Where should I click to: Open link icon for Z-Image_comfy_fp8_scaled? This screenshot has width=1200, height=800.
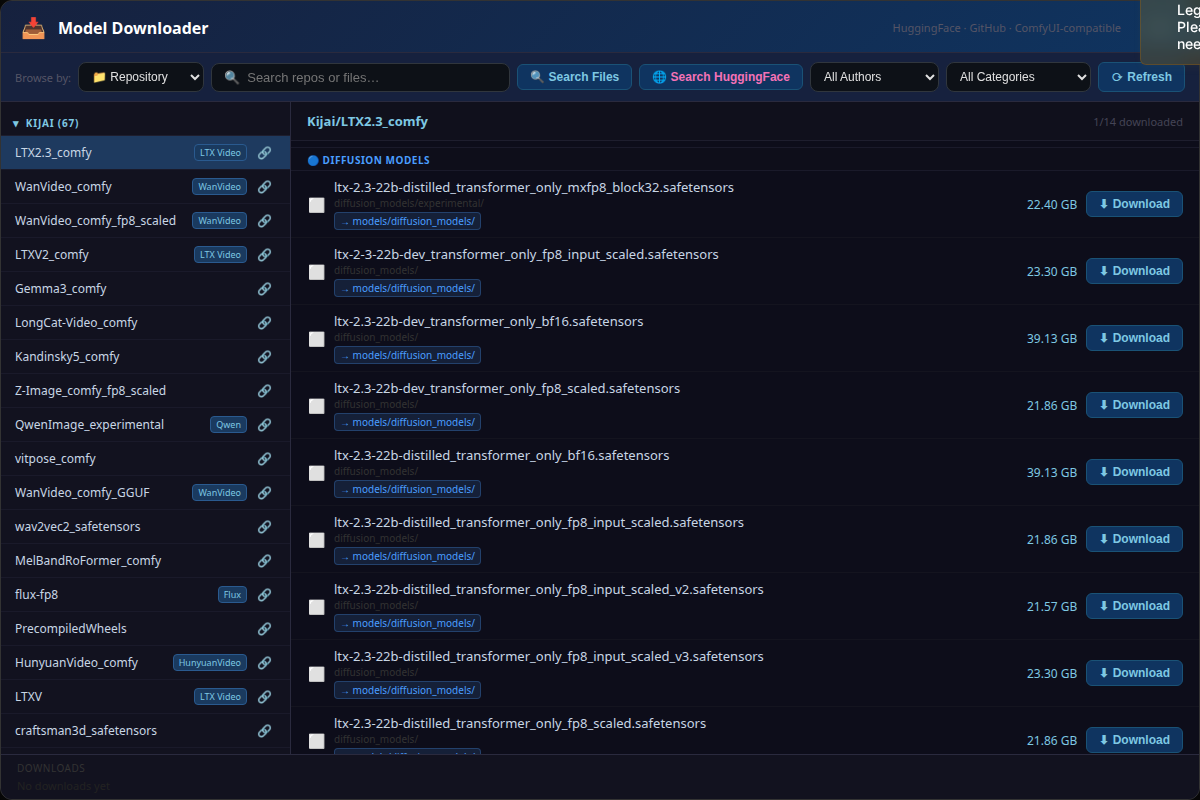264,391
